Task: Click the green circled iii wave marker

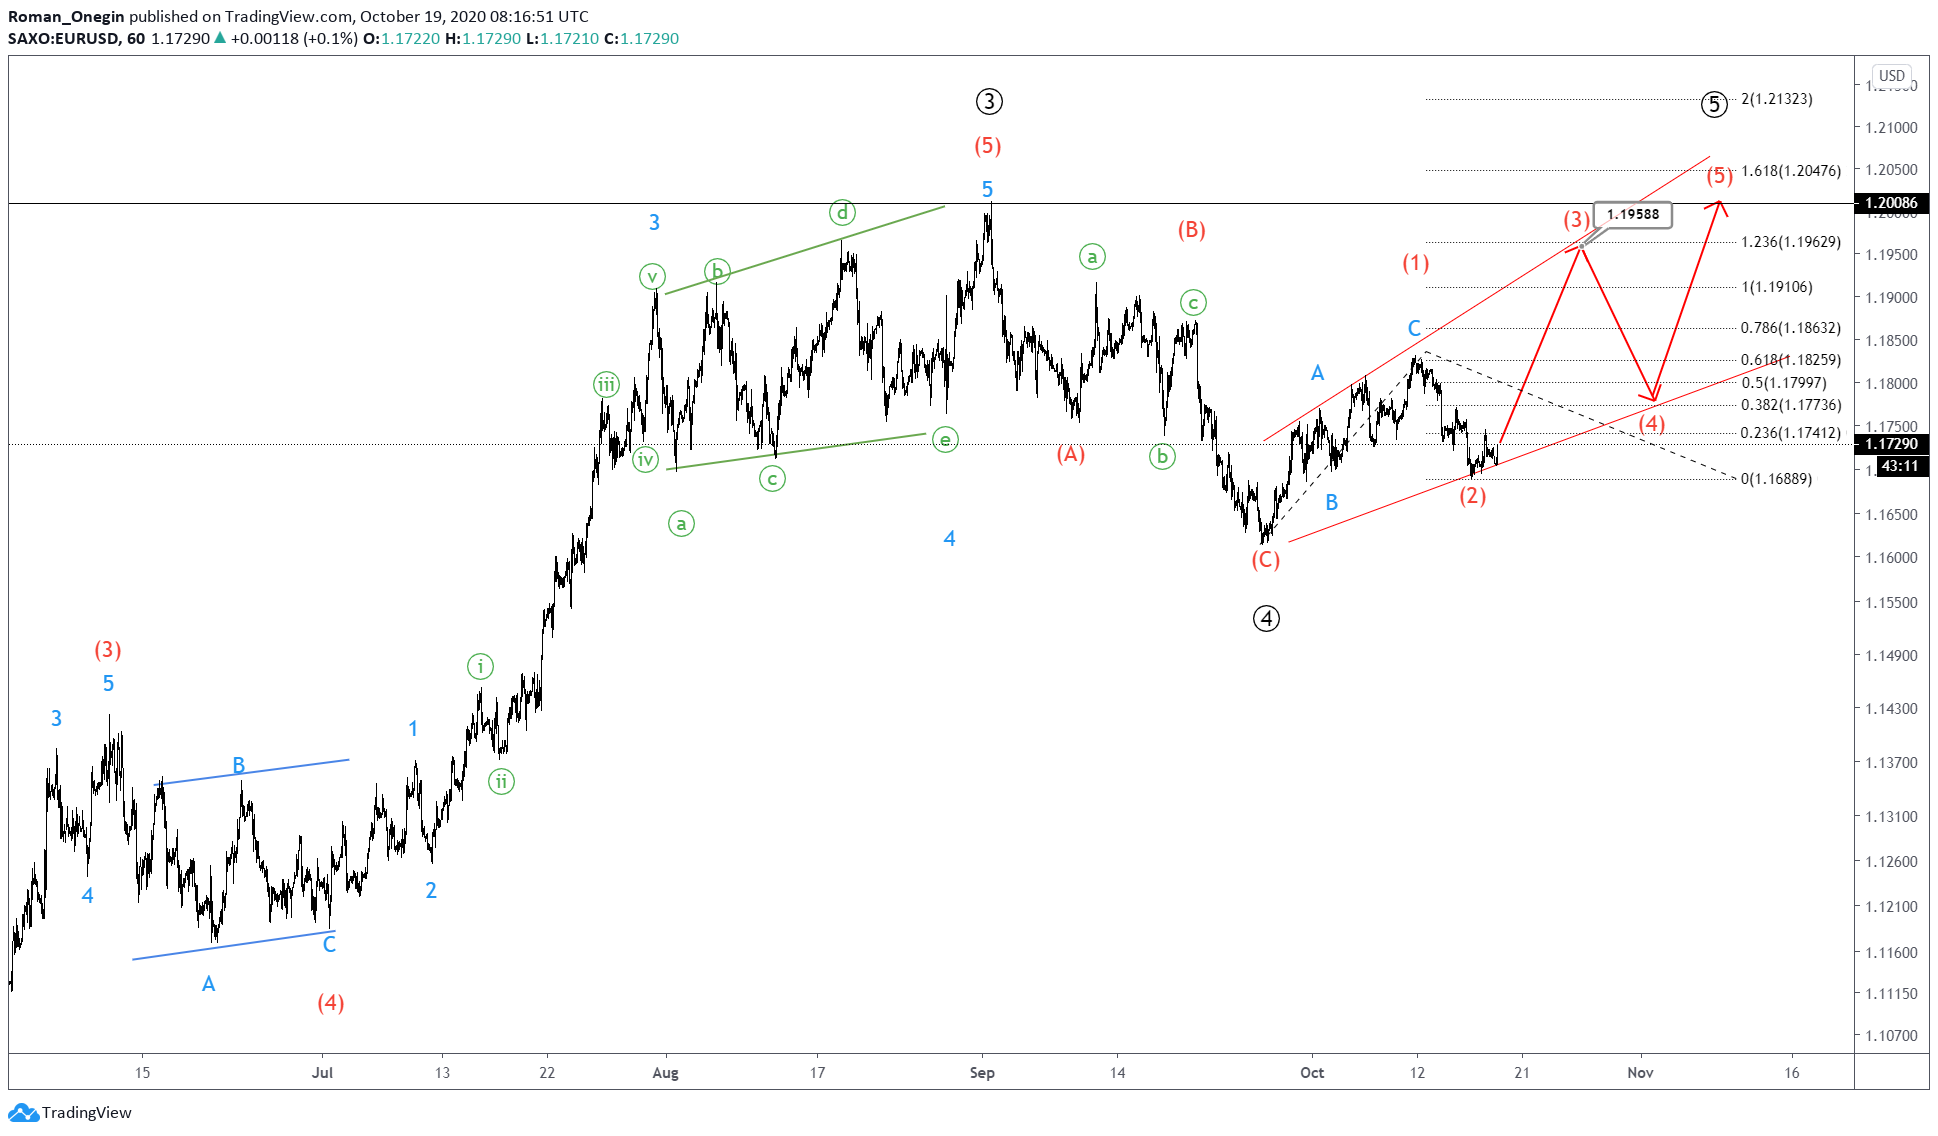Action: 606,385
